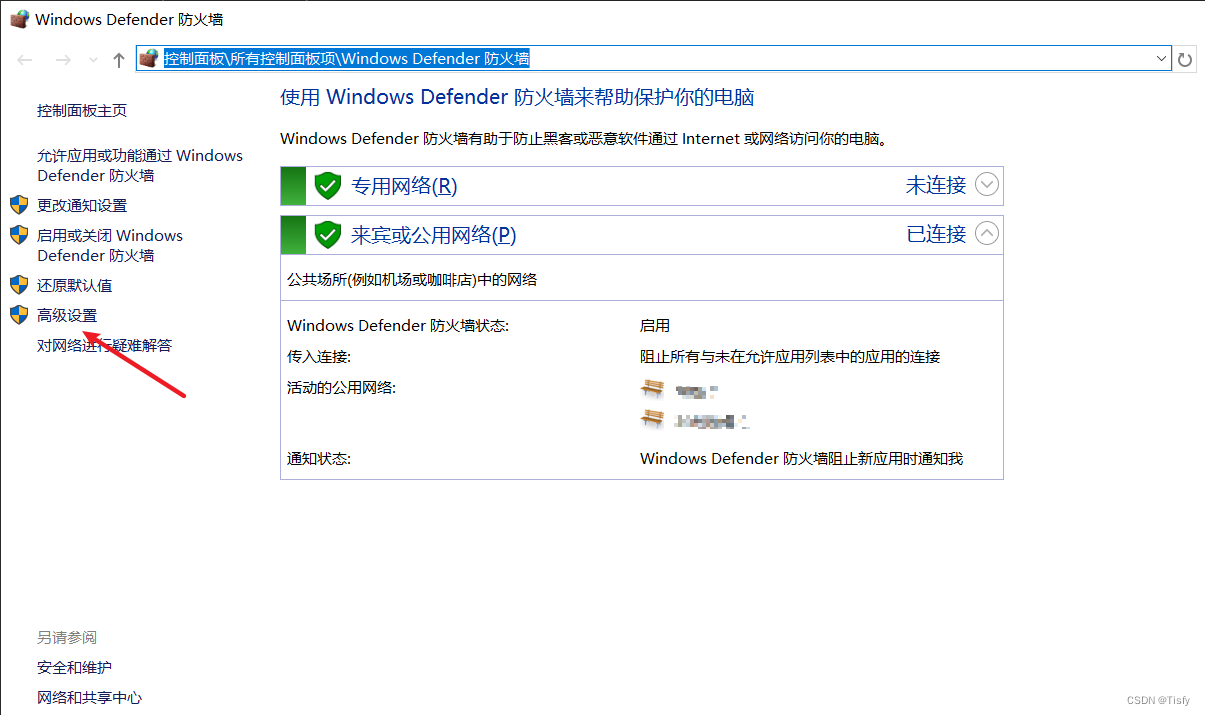
Task: Open 安全和维护 link
Action: tap(75, 668)
